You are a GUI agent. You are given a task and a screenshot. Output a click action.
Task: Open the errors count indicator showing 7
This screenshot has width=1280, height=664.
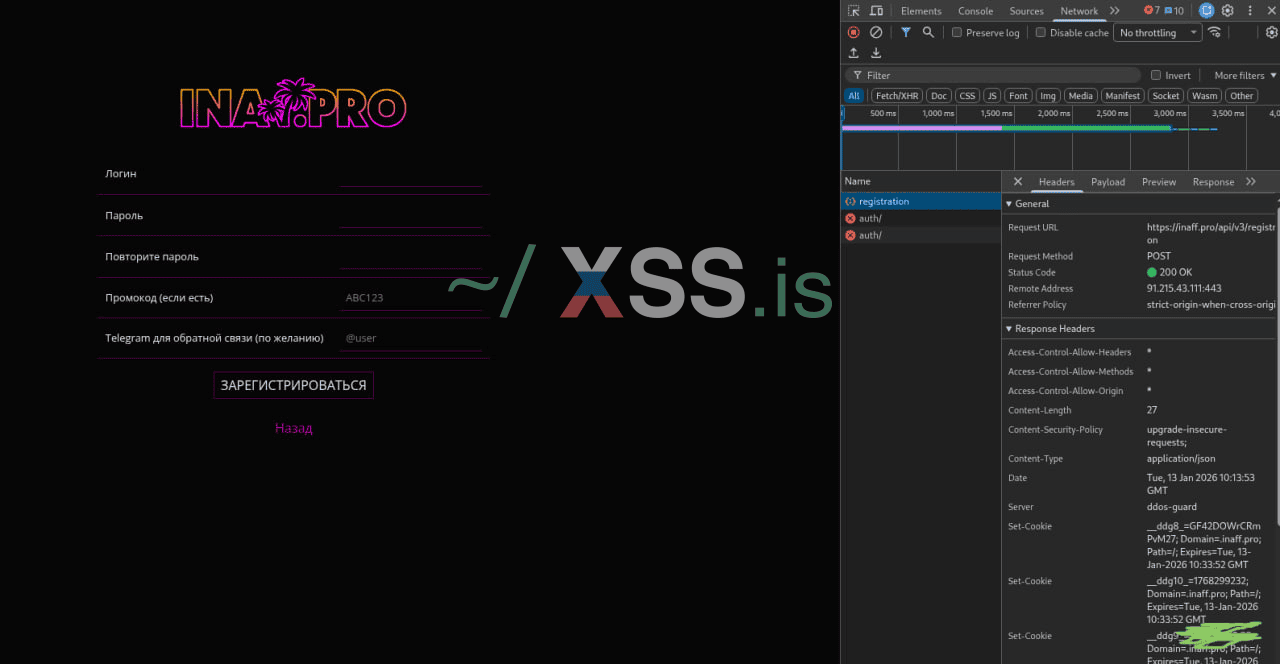1151,11
